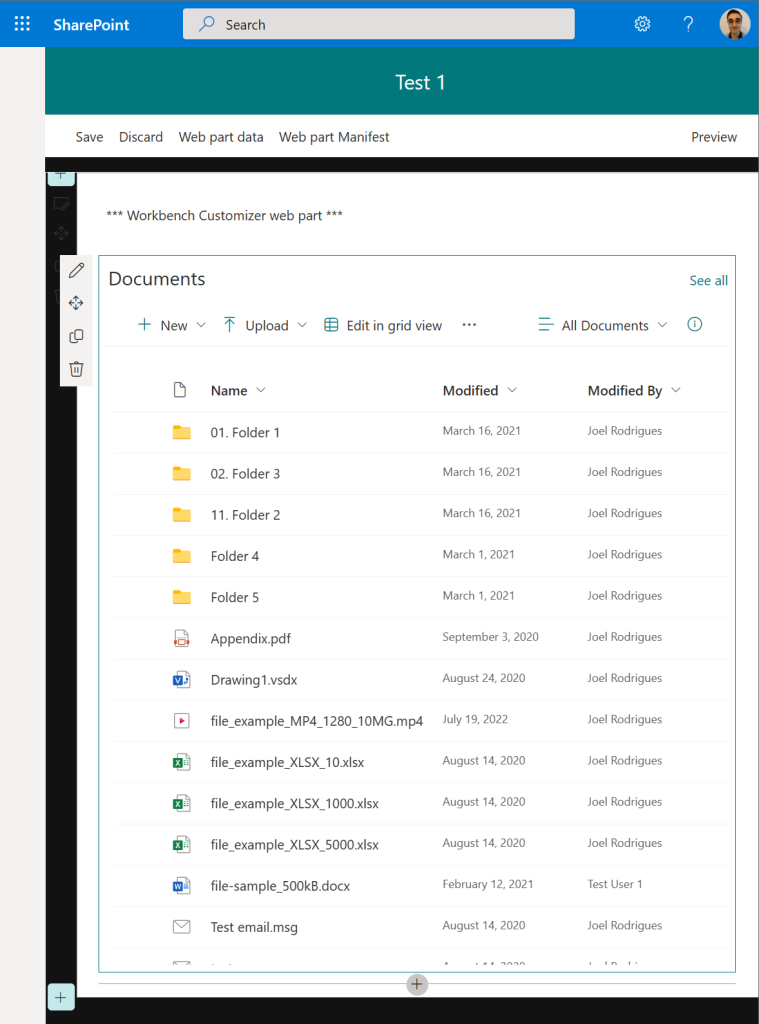Click the move web part icon
This screenshot has width=759, height=1024.
tap(76, 303)
